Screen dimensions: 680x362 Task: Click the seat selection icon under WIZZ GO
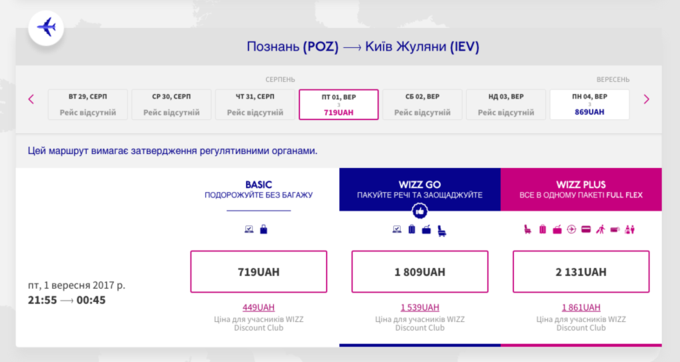[x=442, y=230]
